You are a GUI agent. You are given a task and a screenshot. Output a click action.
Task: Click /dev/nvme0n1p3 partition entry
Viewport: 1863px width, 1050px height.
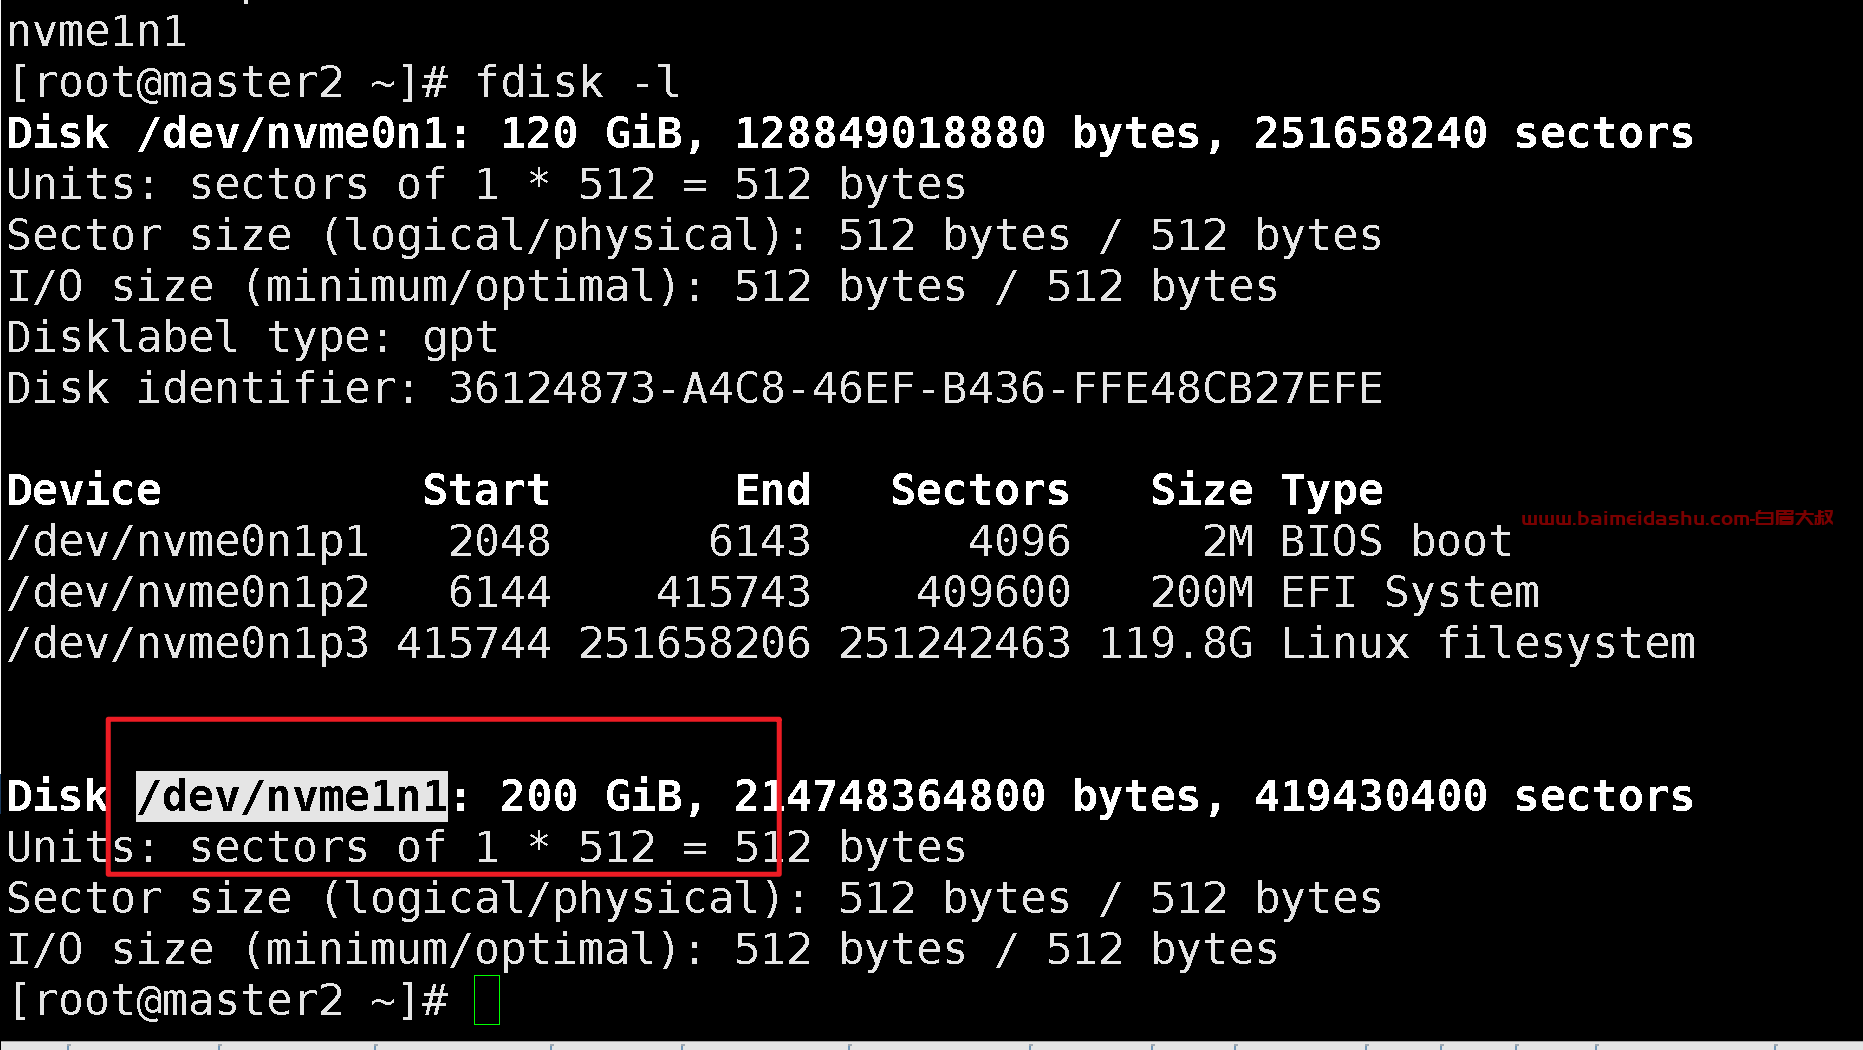click(x=188, y=644)
